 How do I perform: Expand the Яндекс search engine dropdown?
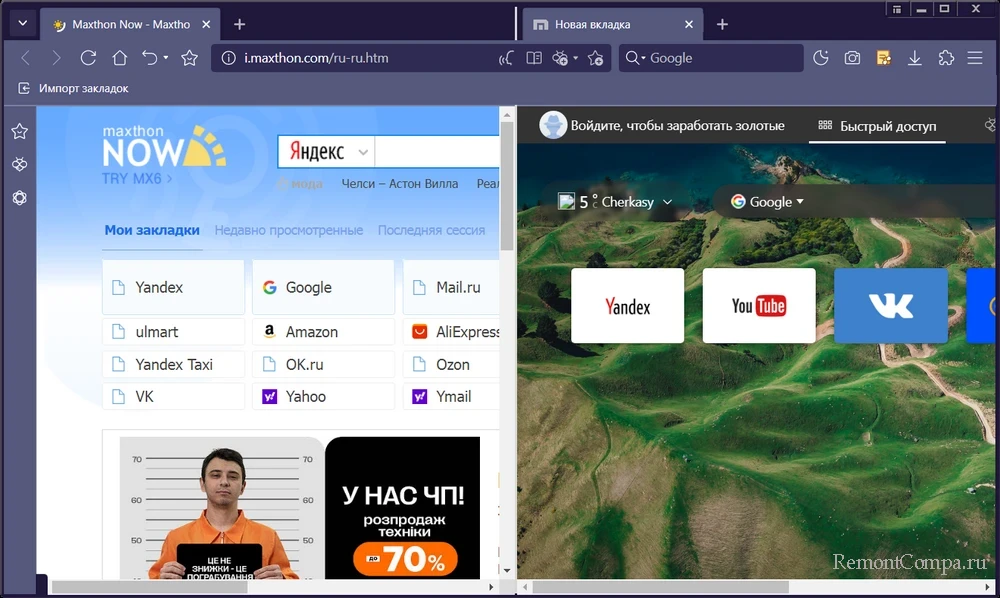(x=363, y=152)
